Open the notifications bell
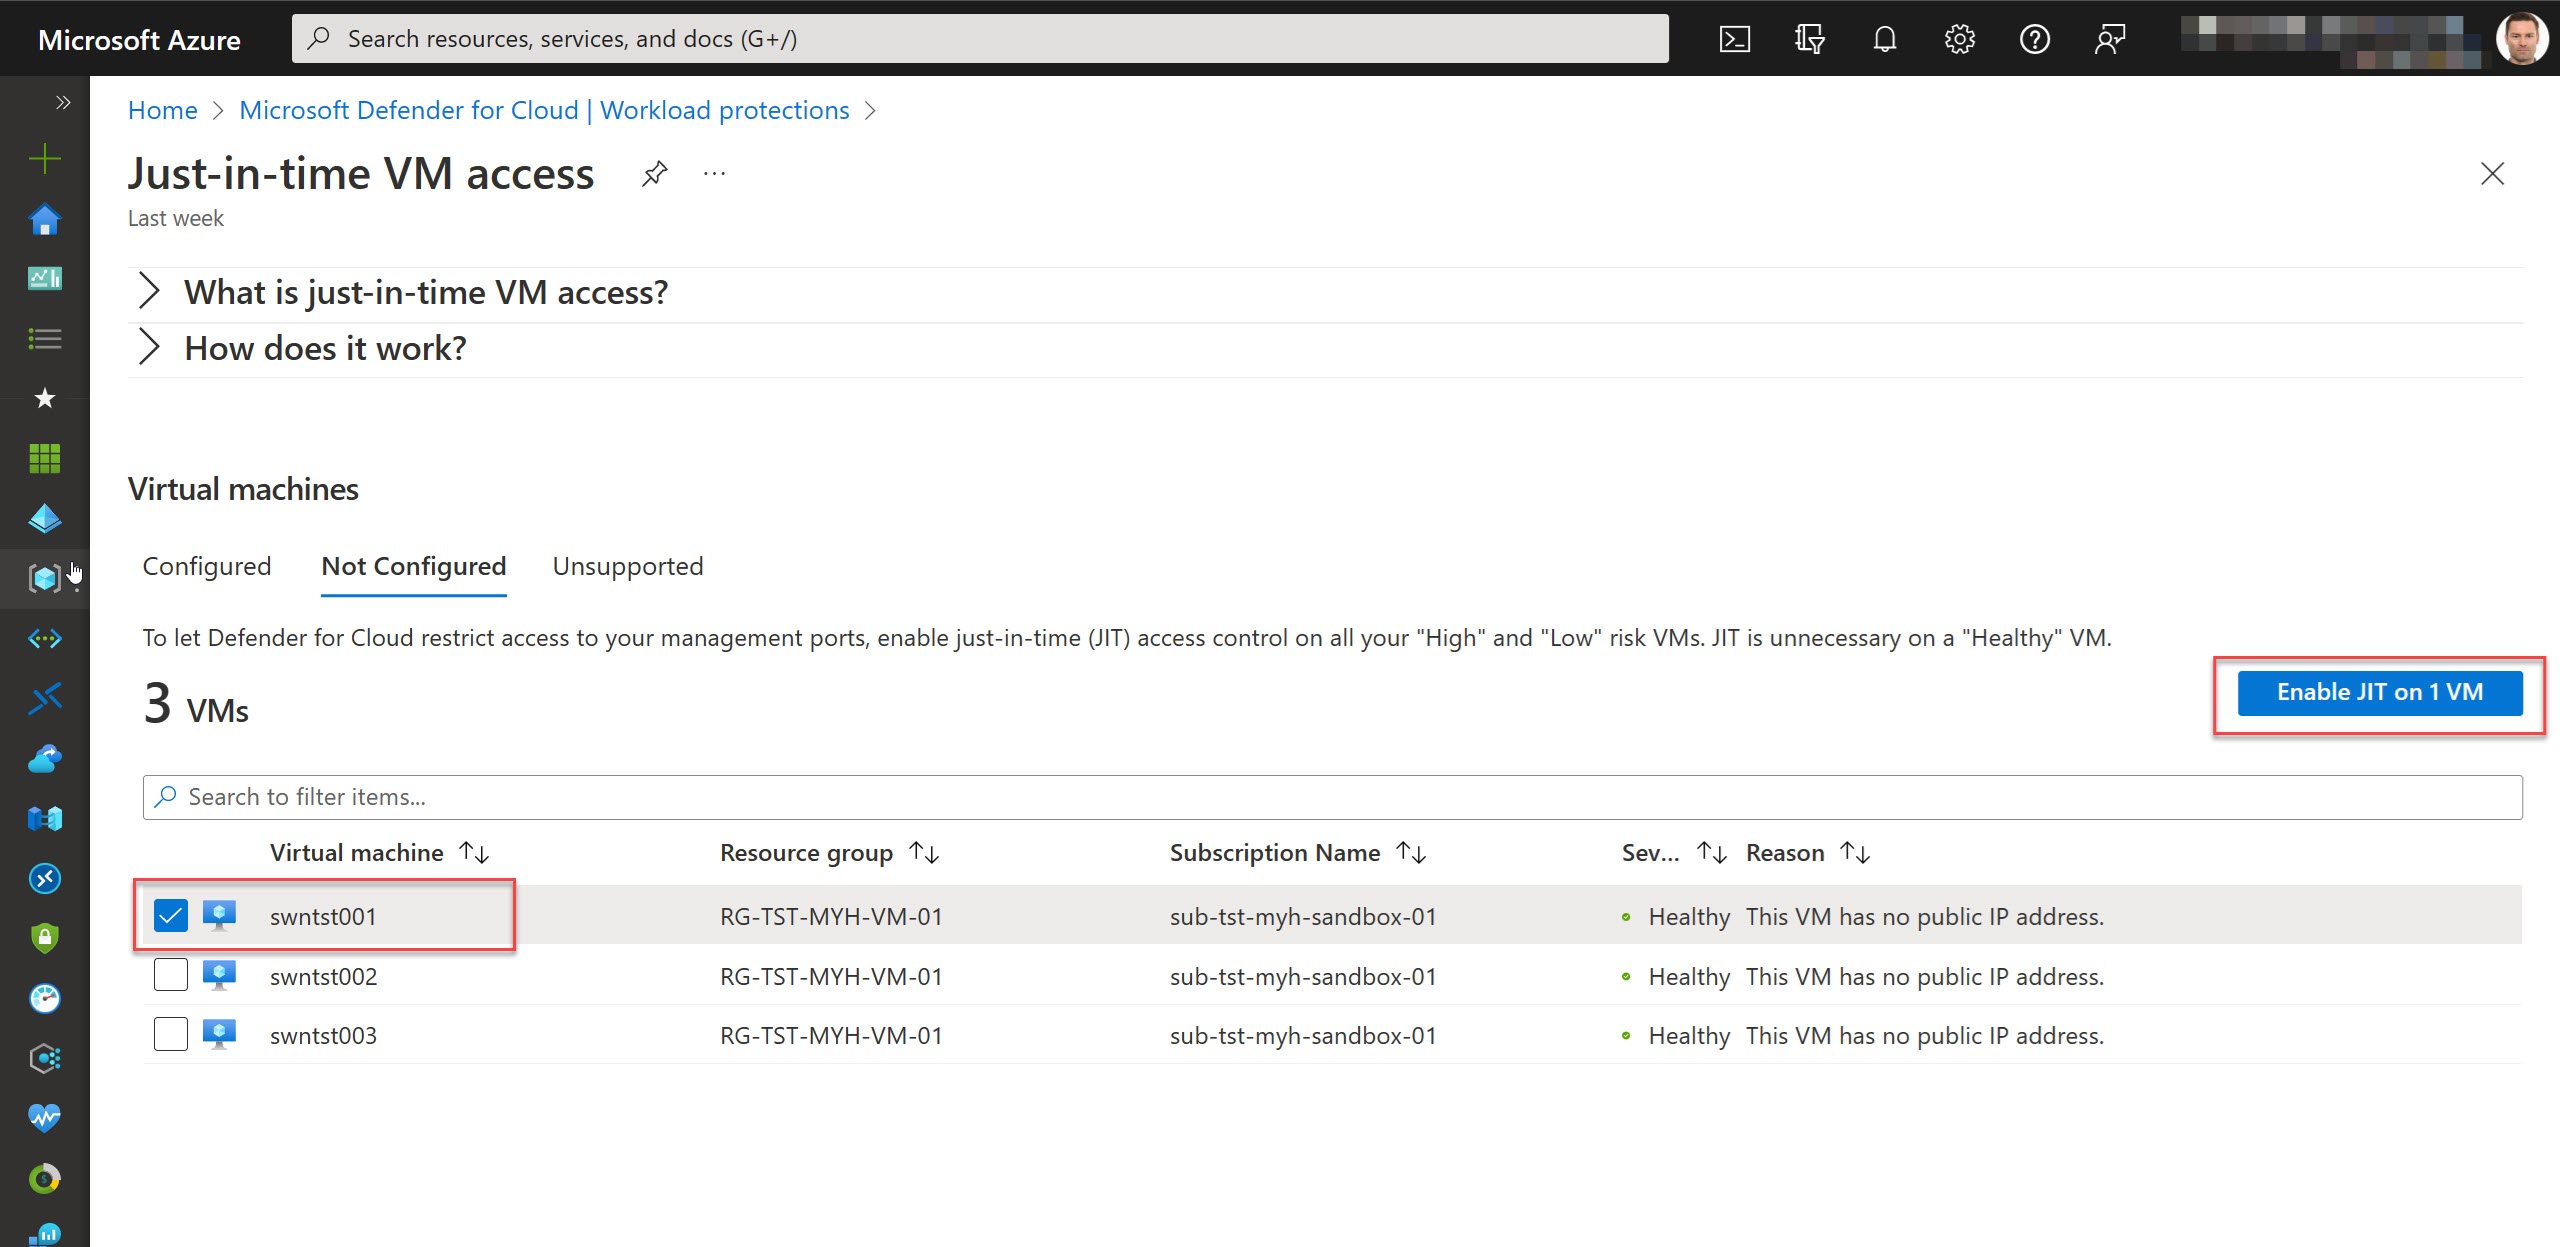This screenshot has width=2560, height=1247. click(1884, 38)
